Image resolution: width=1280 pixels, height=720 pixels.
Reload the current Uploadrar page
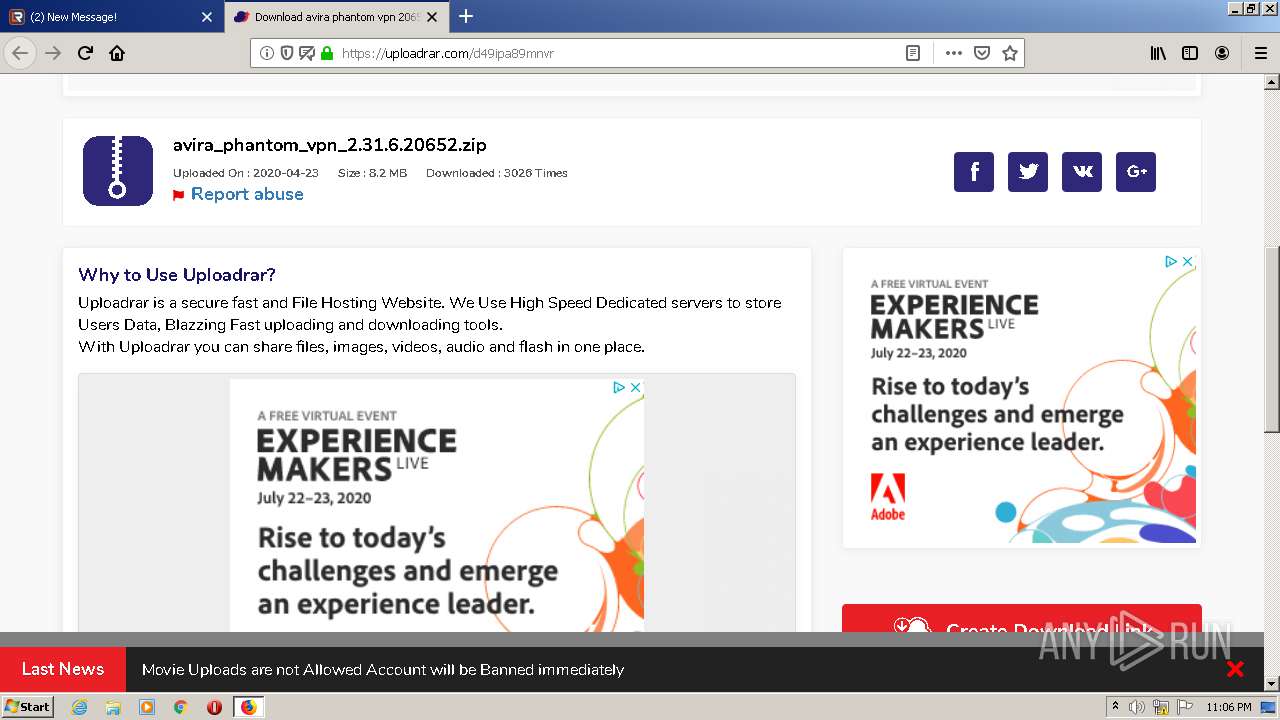85,53
